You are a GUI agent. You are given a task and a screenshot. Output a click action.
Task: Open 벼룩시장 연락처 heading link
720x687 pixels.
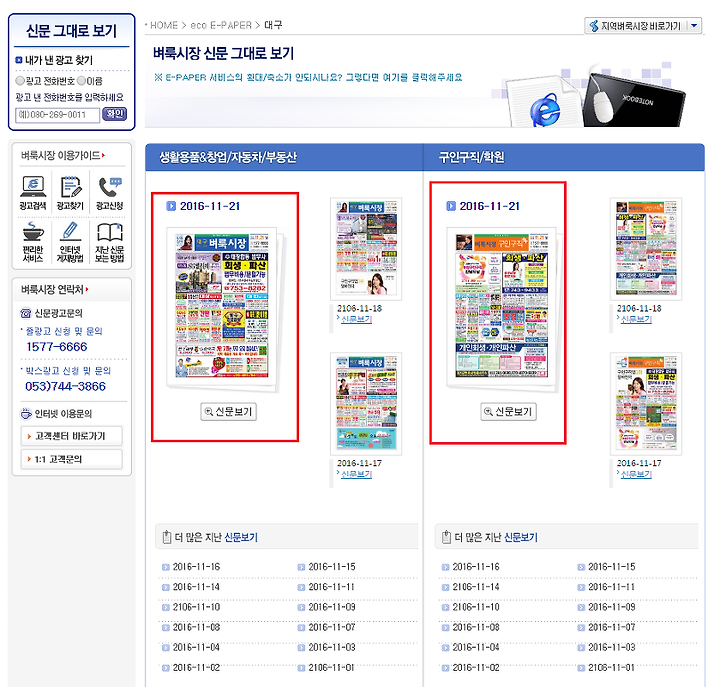tap(55, 289)
